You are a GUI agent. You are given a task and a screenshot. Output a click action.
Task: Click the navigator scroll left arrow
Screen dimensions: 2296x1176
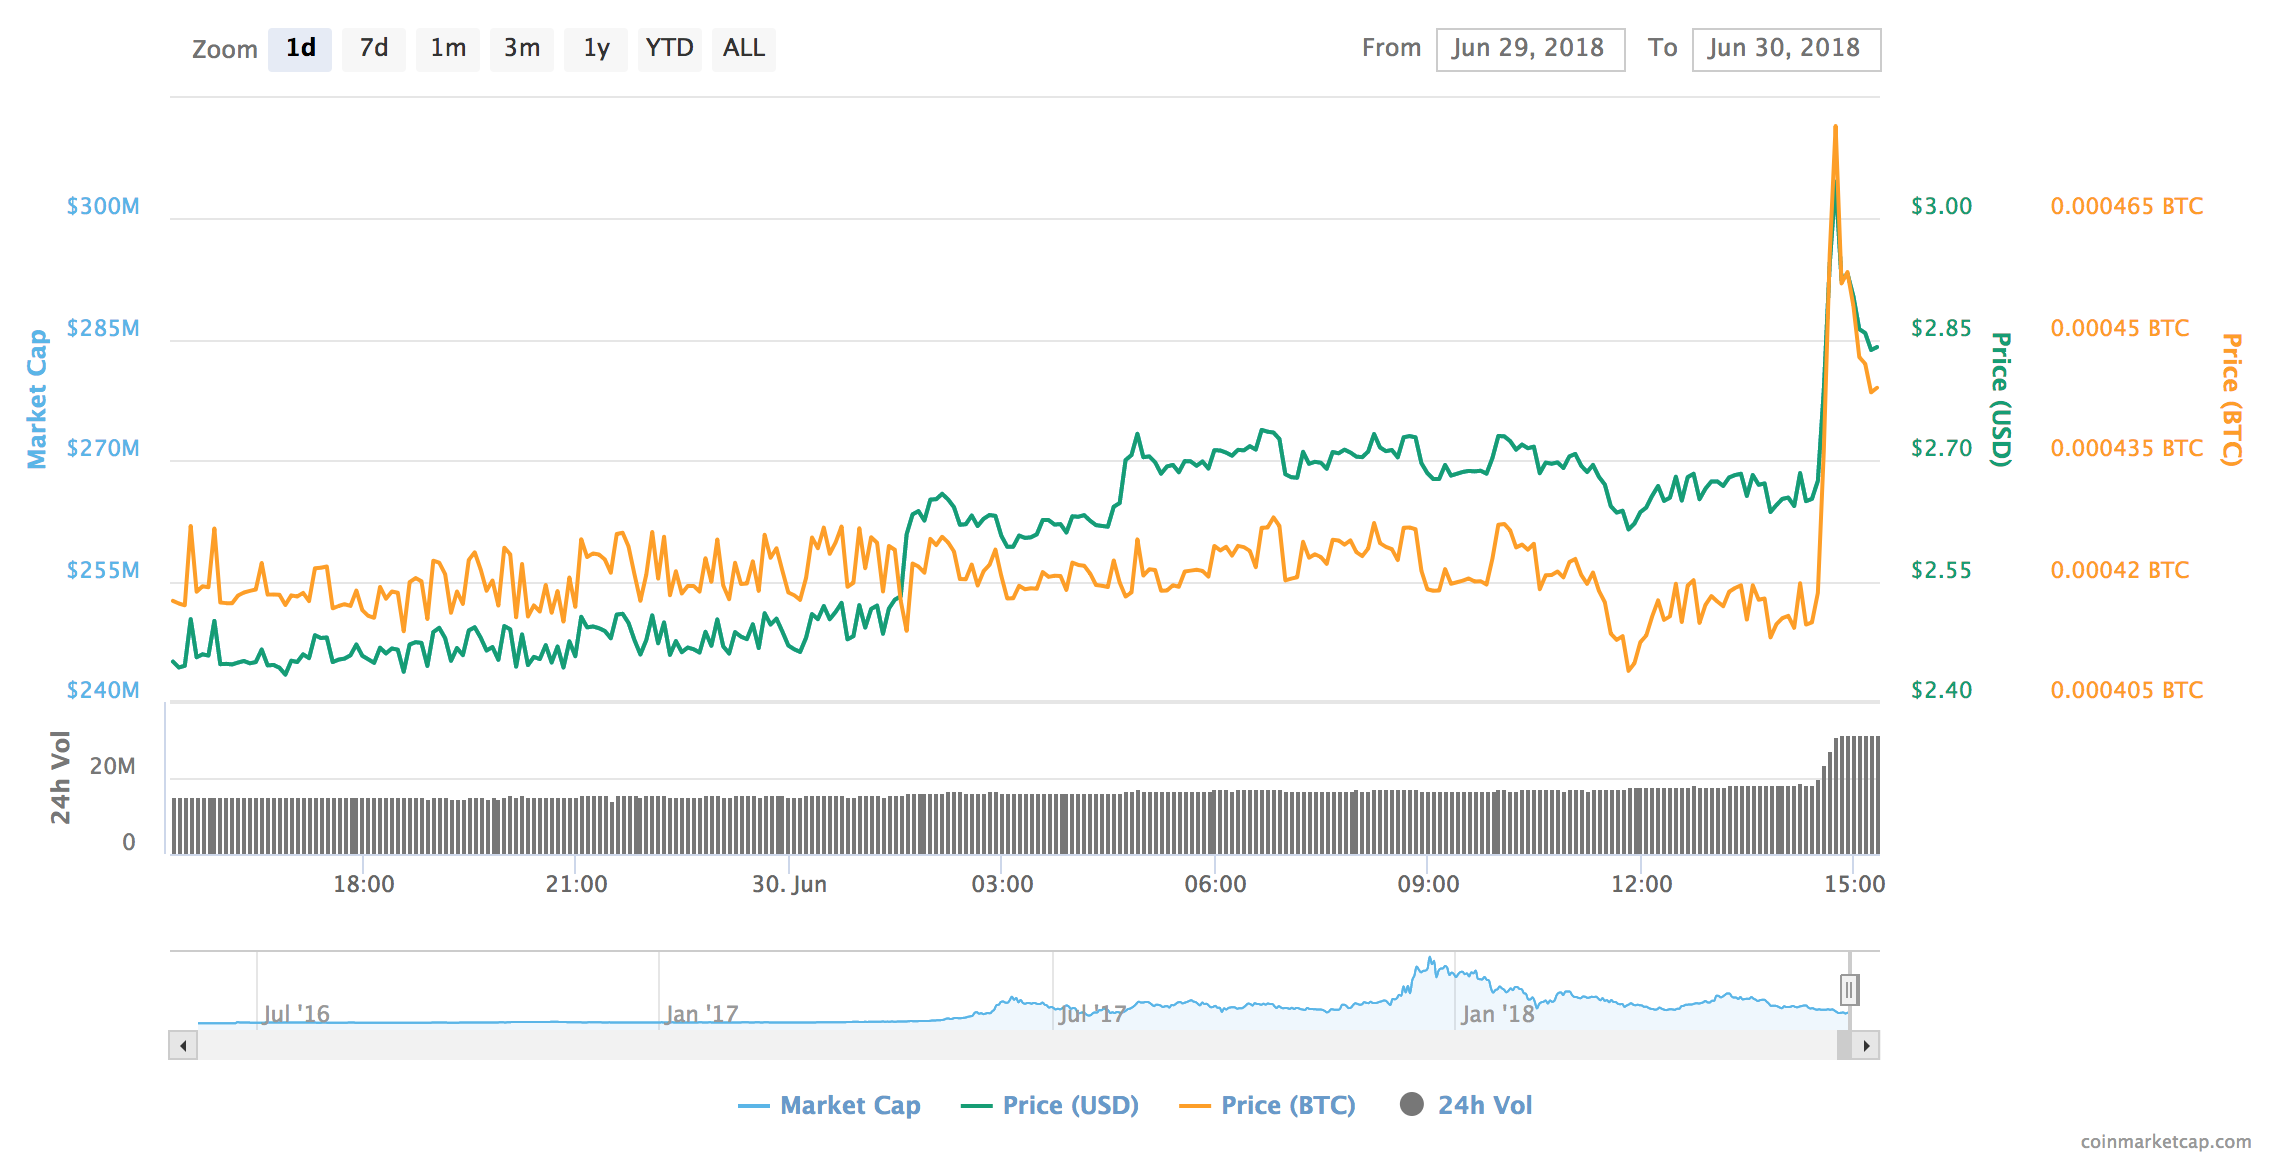[183, 1046]
